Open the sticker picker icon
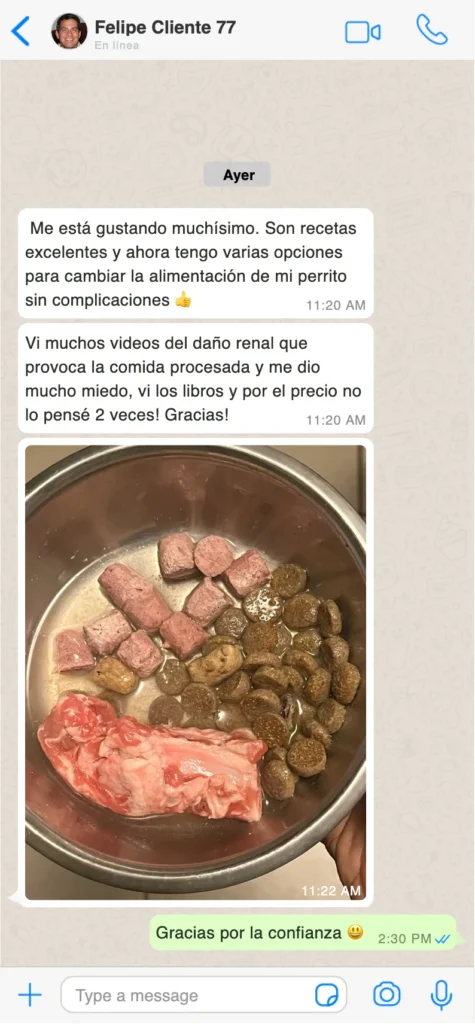The width and height of the screenshot is (475, 1024). coord(327,995)
